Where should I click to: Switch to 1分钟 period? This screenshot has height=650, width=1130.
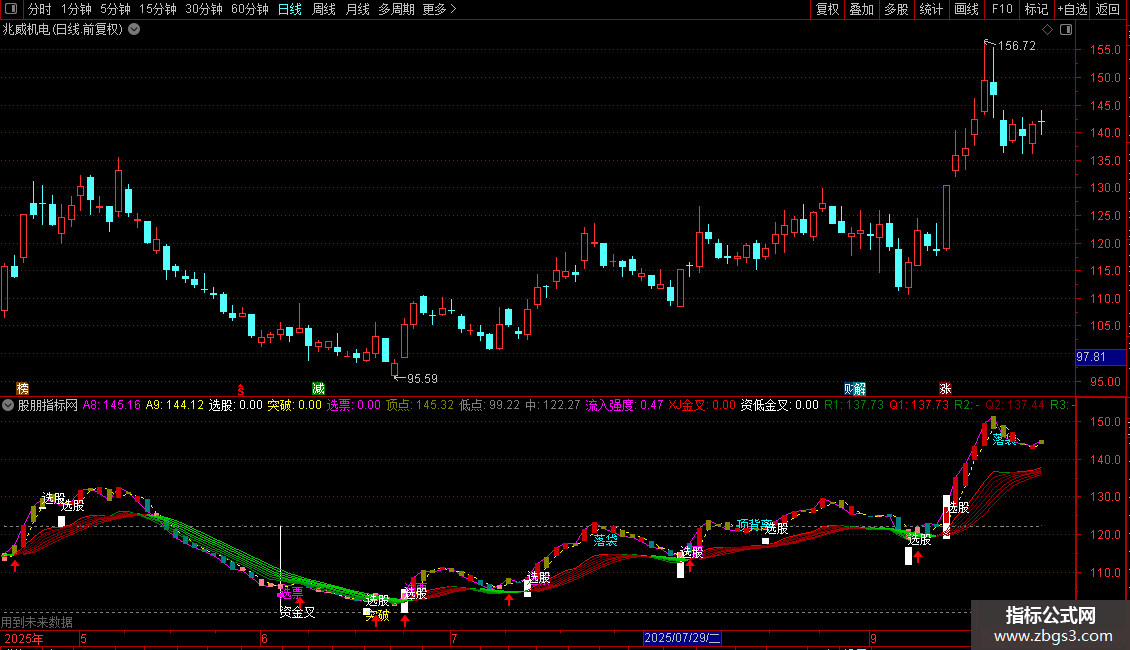pyautogui.click(x=76, y=9)
